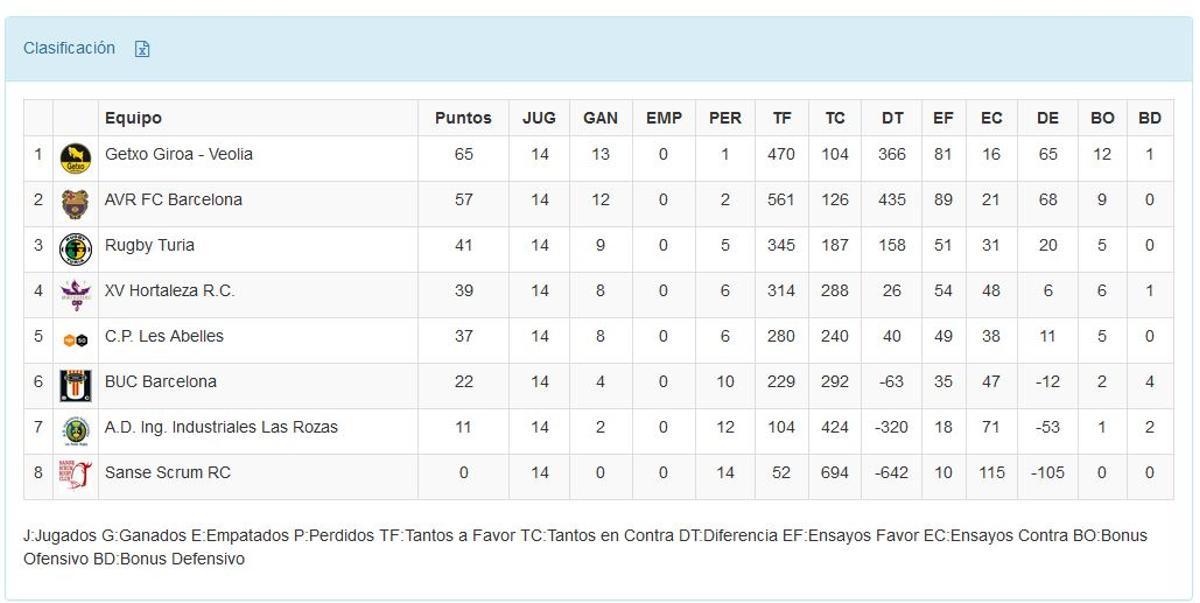Sort by the BO bonus column
This screenshot has height=603, width=1200.
coord(1102,117)
